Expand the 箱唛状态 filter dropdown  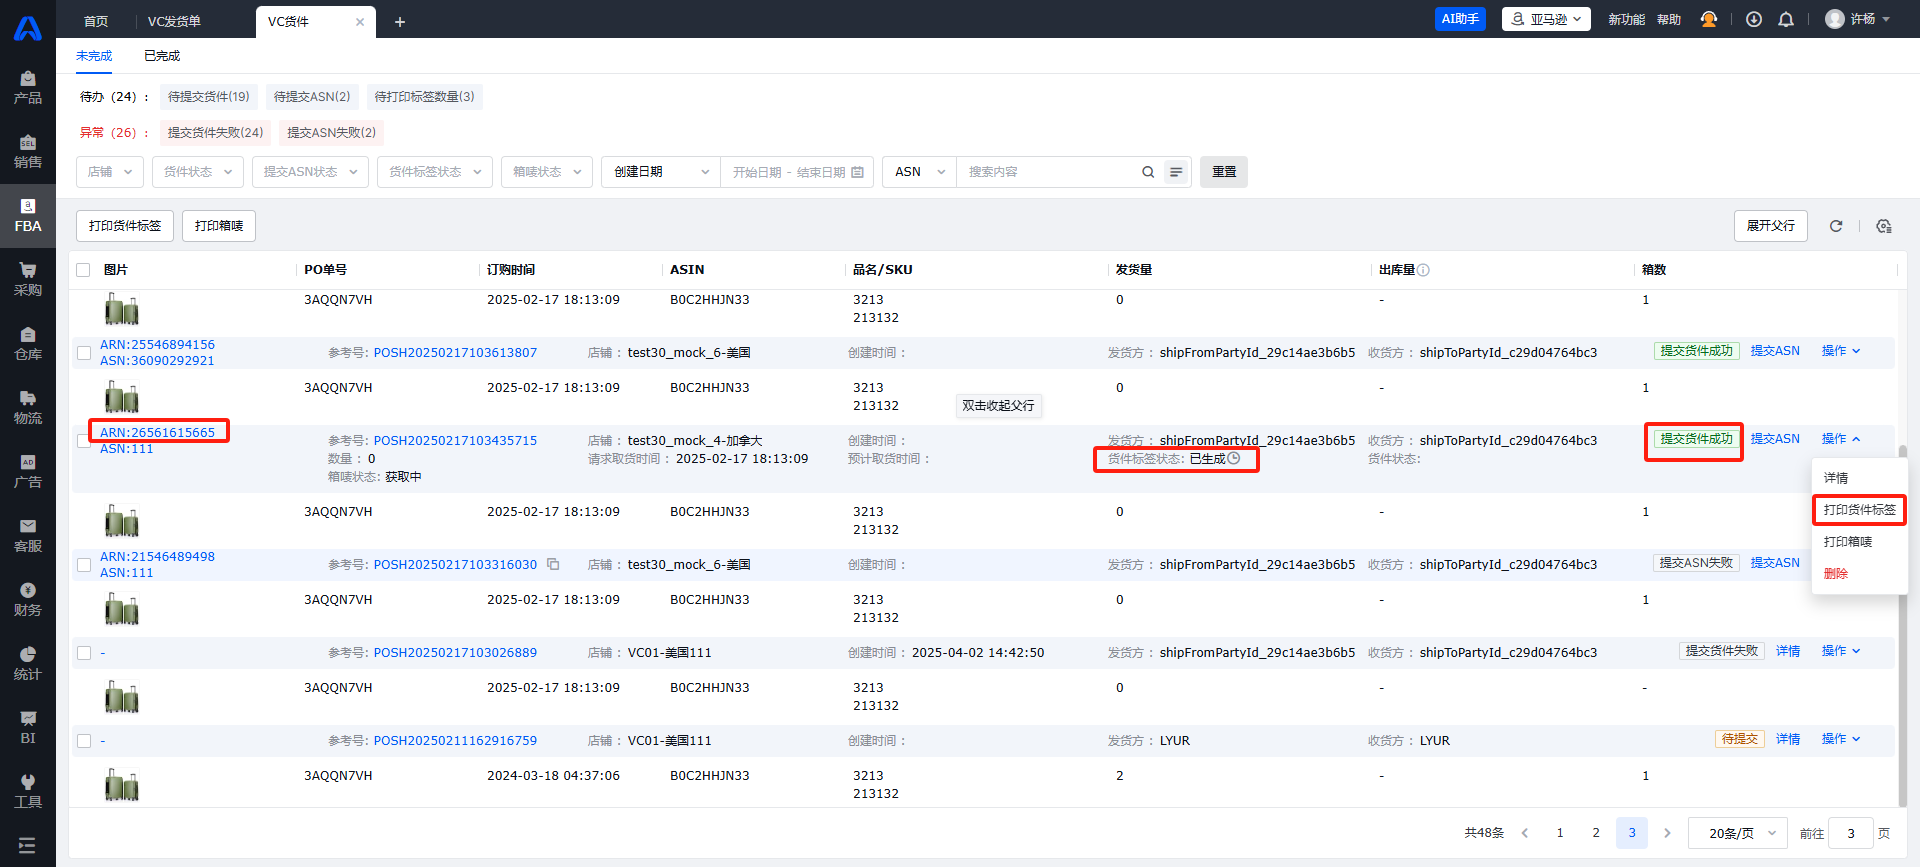click(547, 172)
